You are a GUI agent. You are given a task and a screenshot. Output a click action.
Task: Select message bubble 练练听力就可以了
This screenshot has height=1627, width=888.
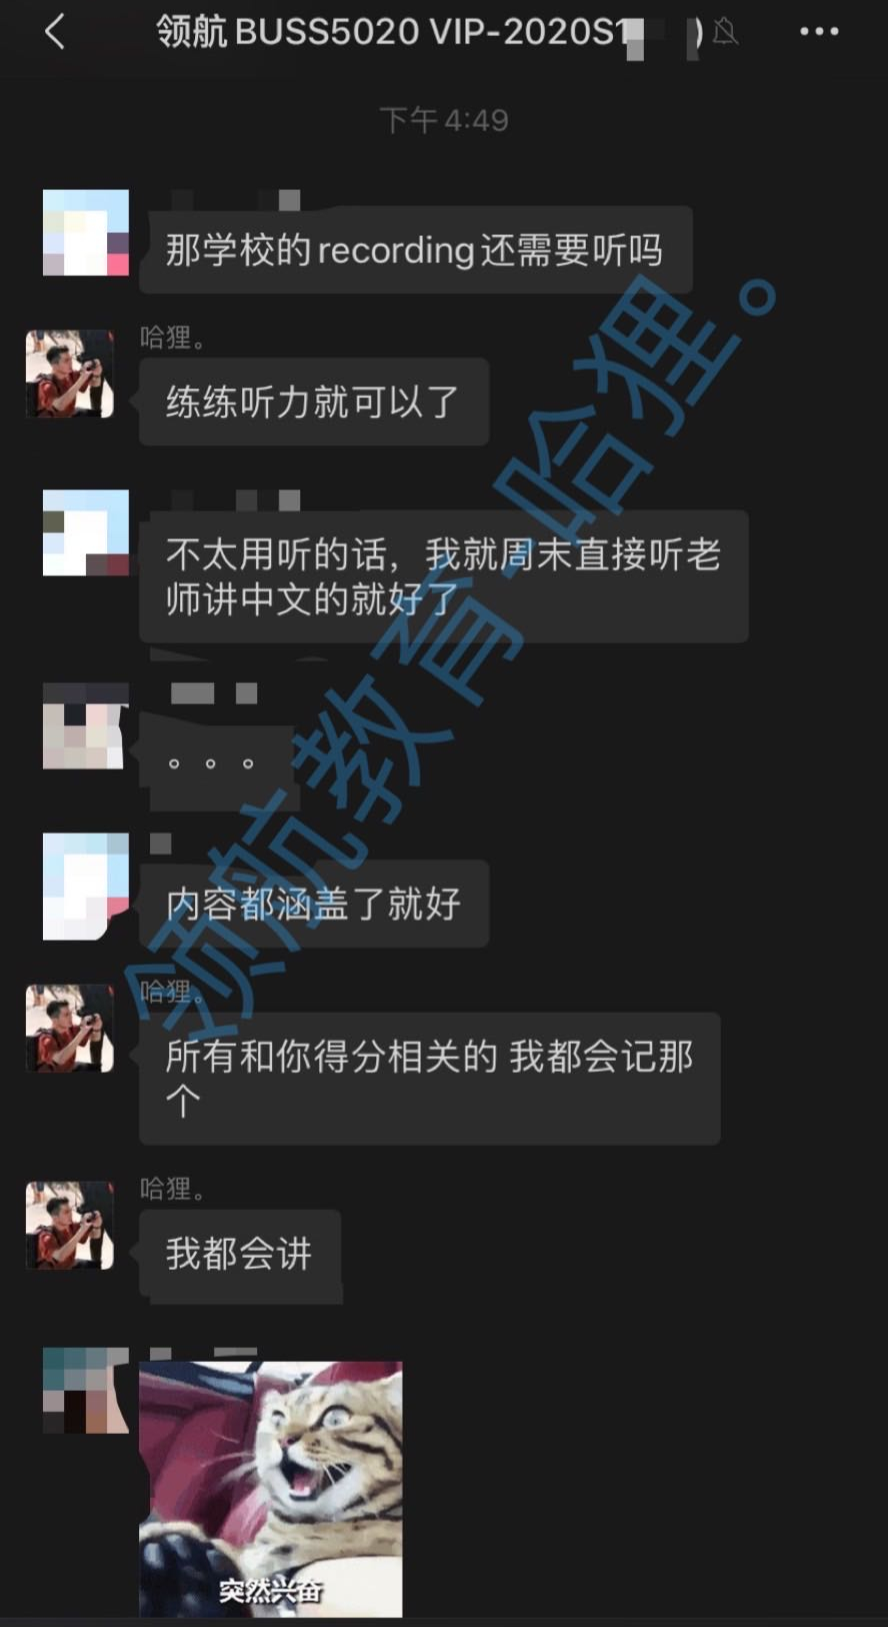click(x=313, y=402)
